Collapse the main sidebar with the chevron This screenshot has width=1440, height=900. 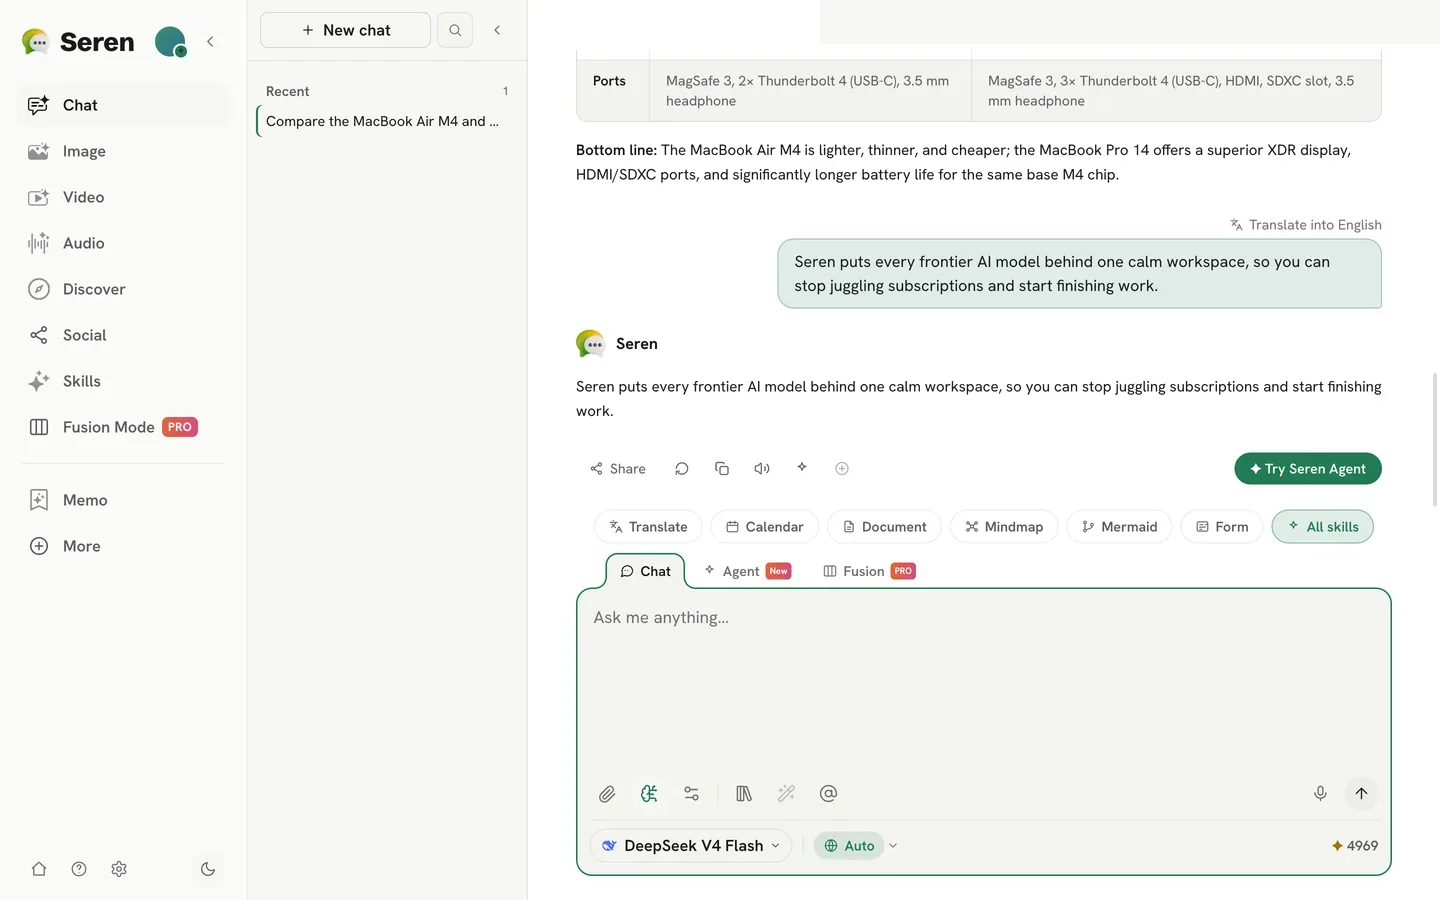(210, 42)
